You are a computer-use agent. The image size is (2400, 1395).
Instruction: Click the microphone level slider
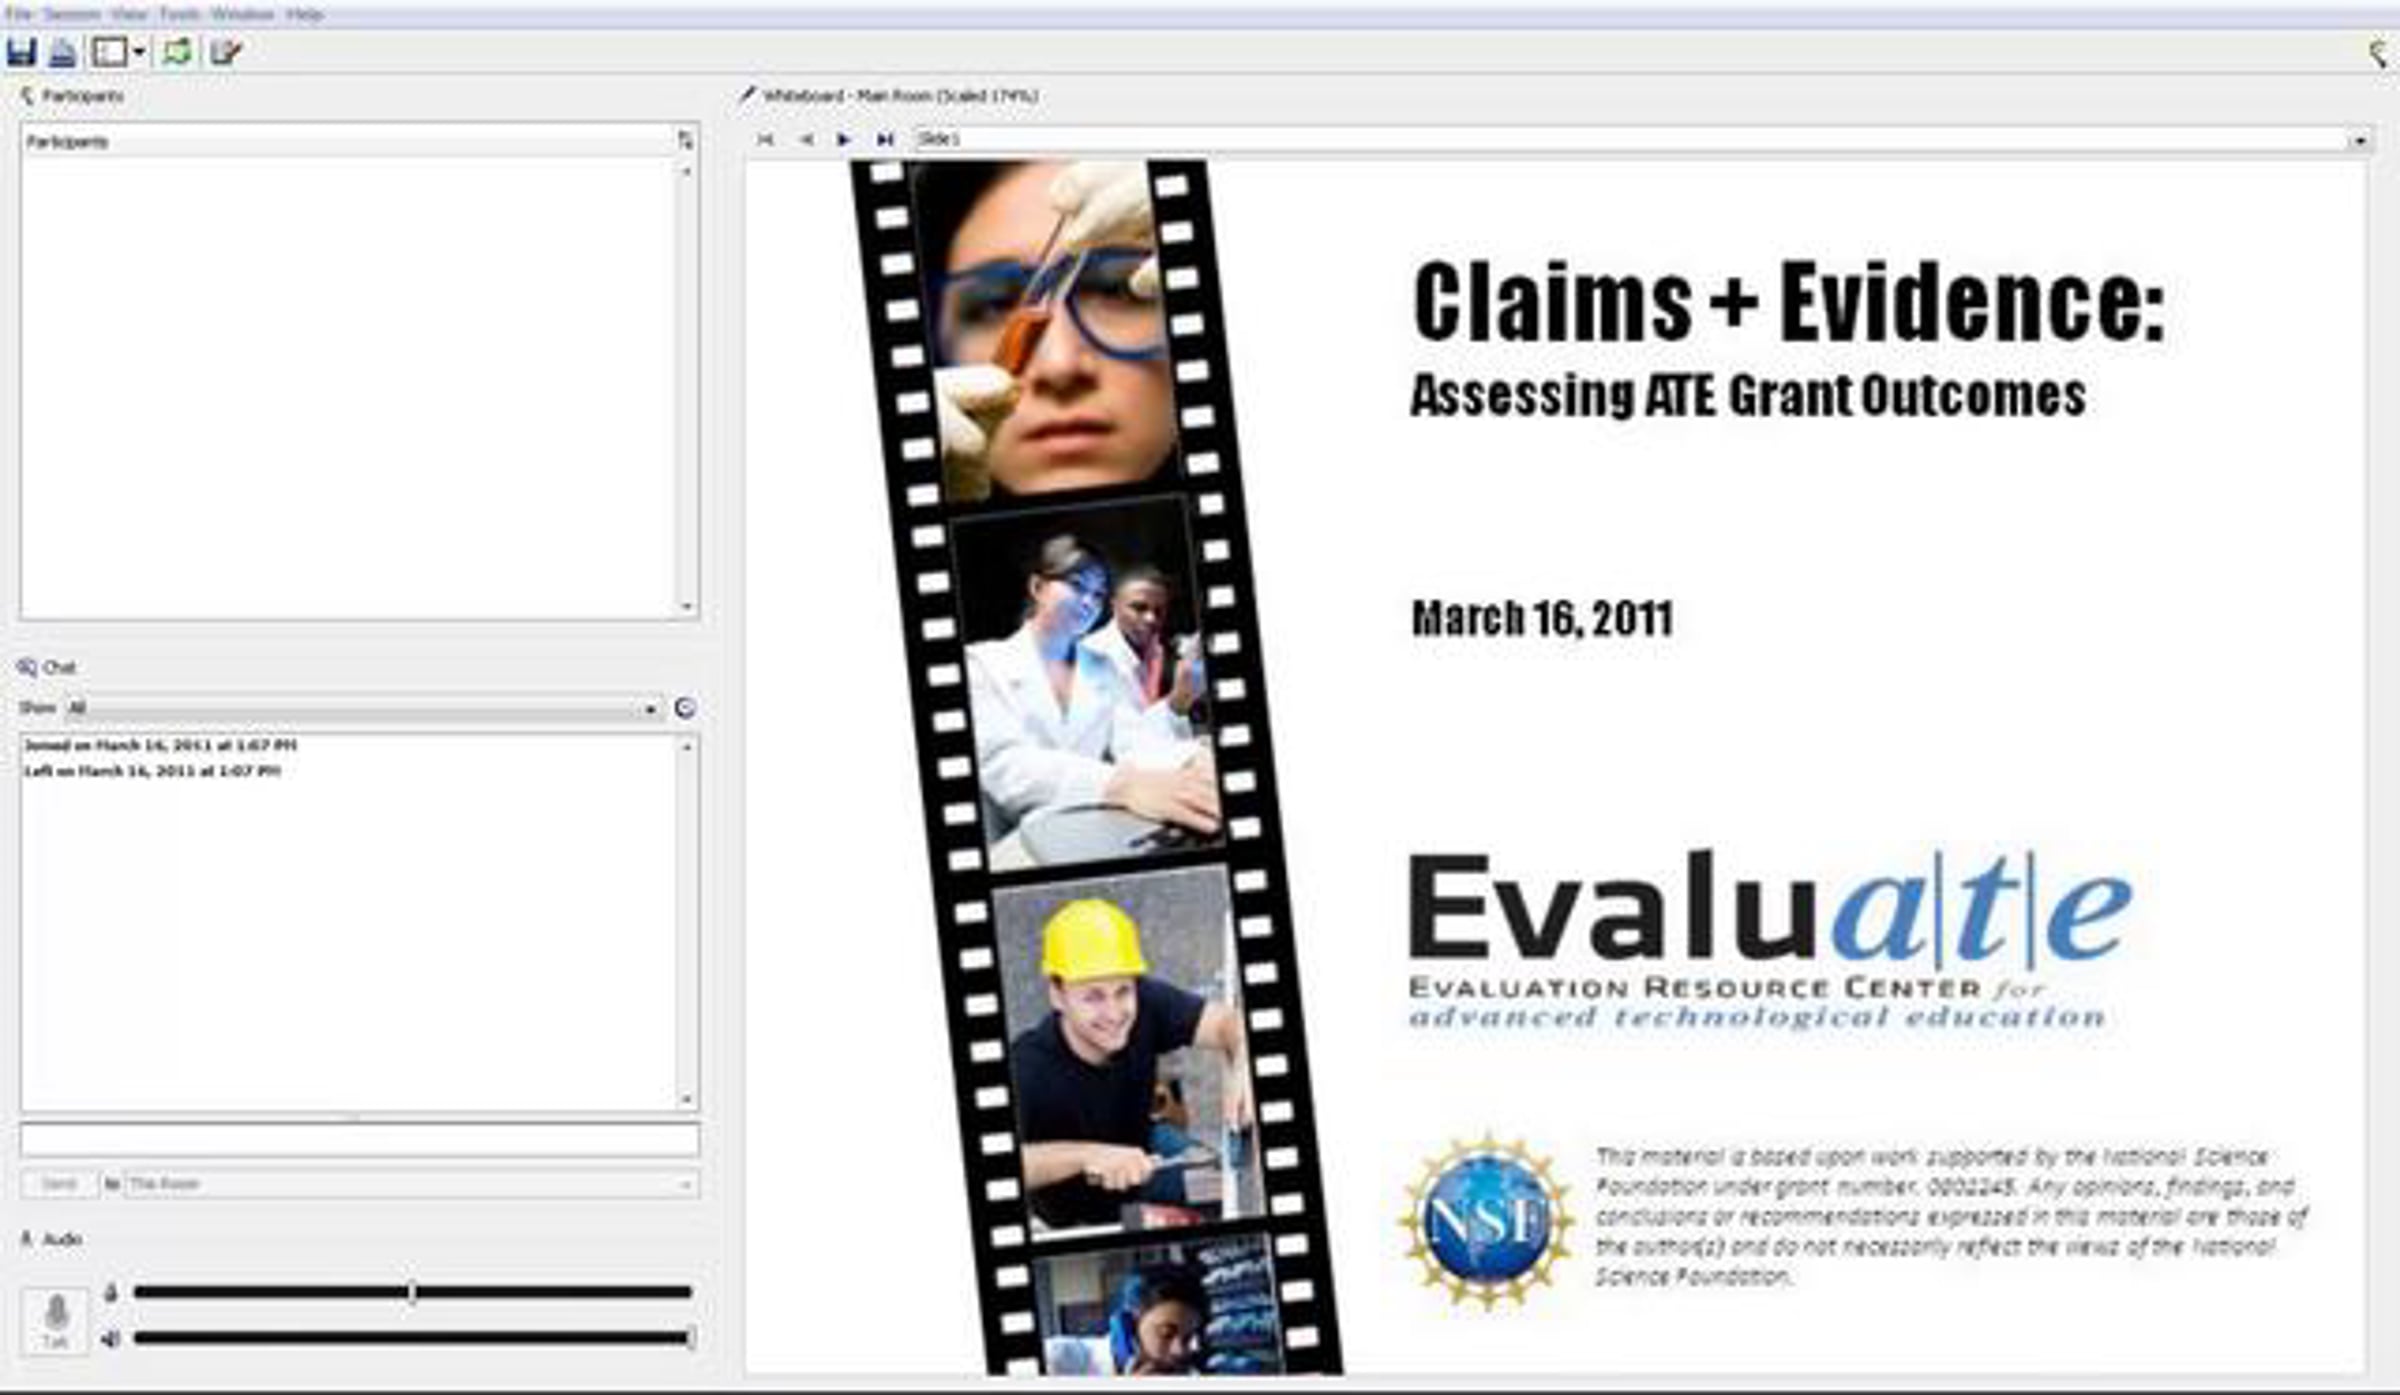pyautogui.click(x=412, y=1292)
